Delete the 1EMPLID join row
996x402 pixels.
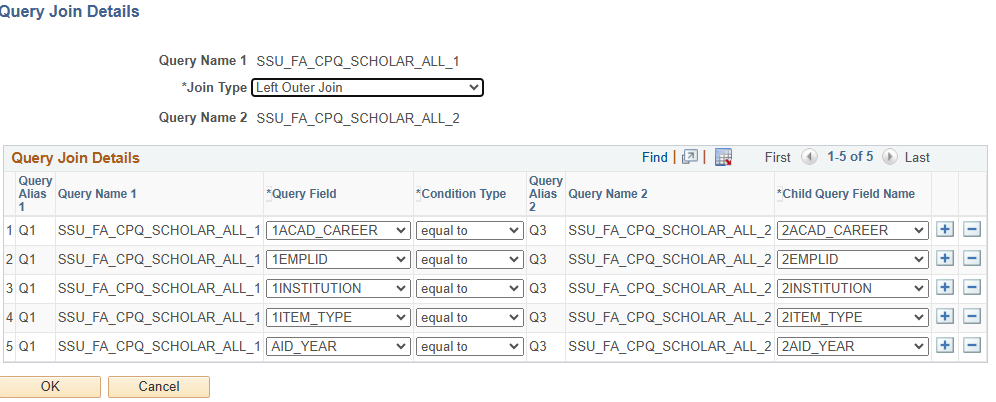(971, 259)
